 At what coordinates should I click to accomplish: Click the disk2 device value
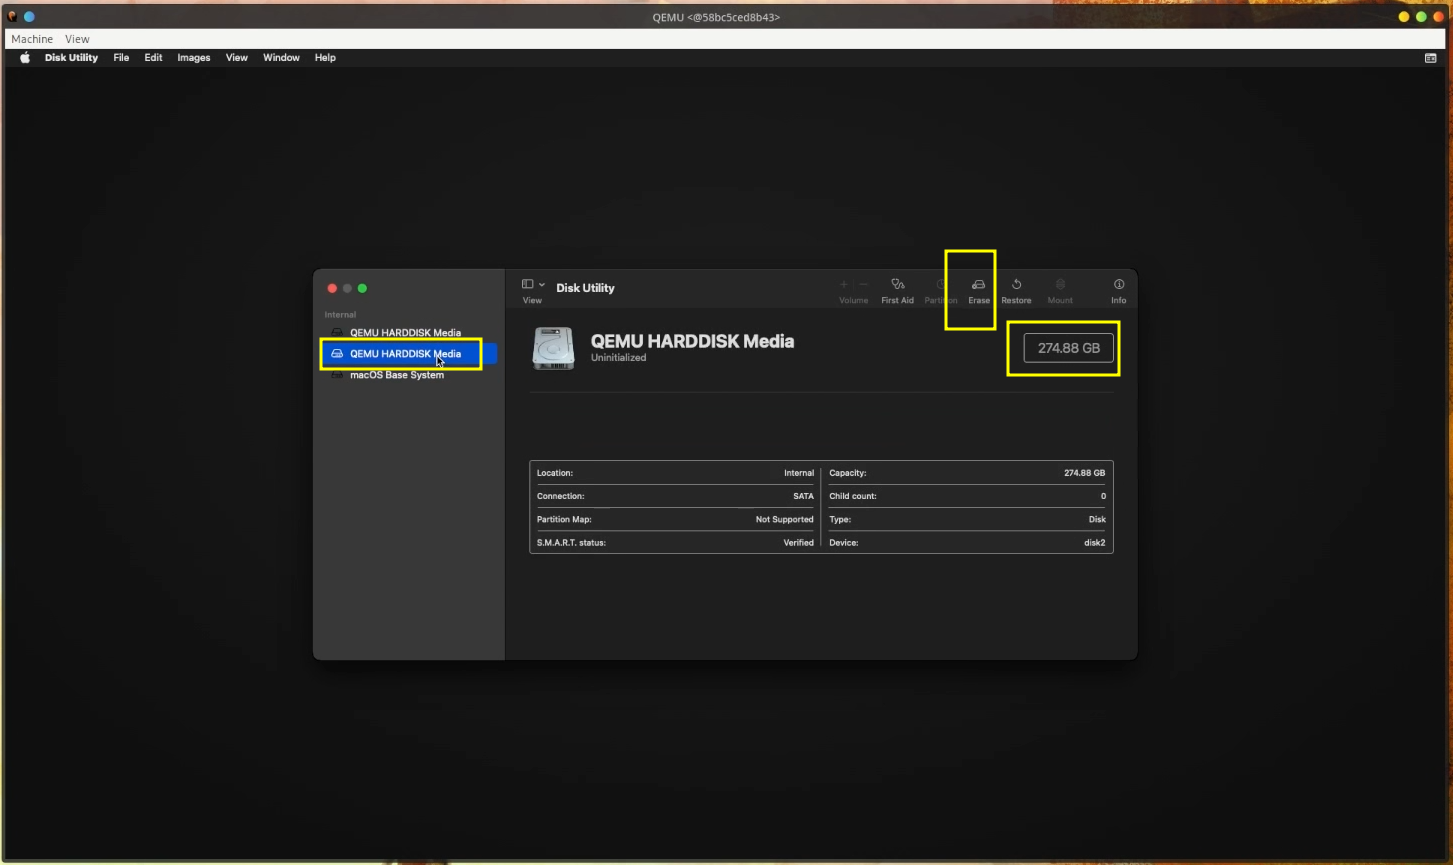pyautogui.click(x=1095, y=543)
